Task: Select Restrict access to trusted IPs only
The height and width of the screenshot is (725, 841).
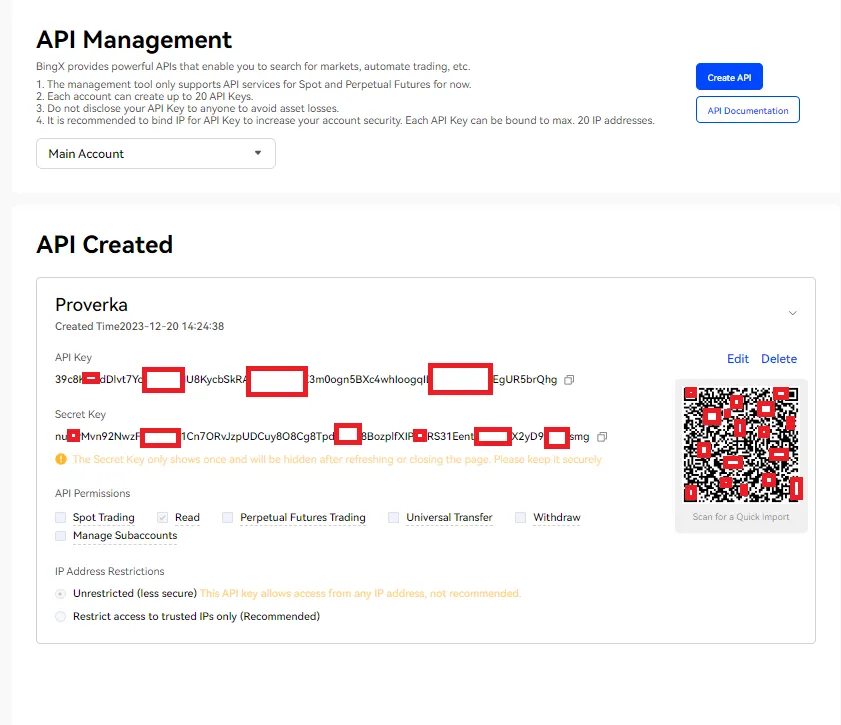Action: (62, 617)
